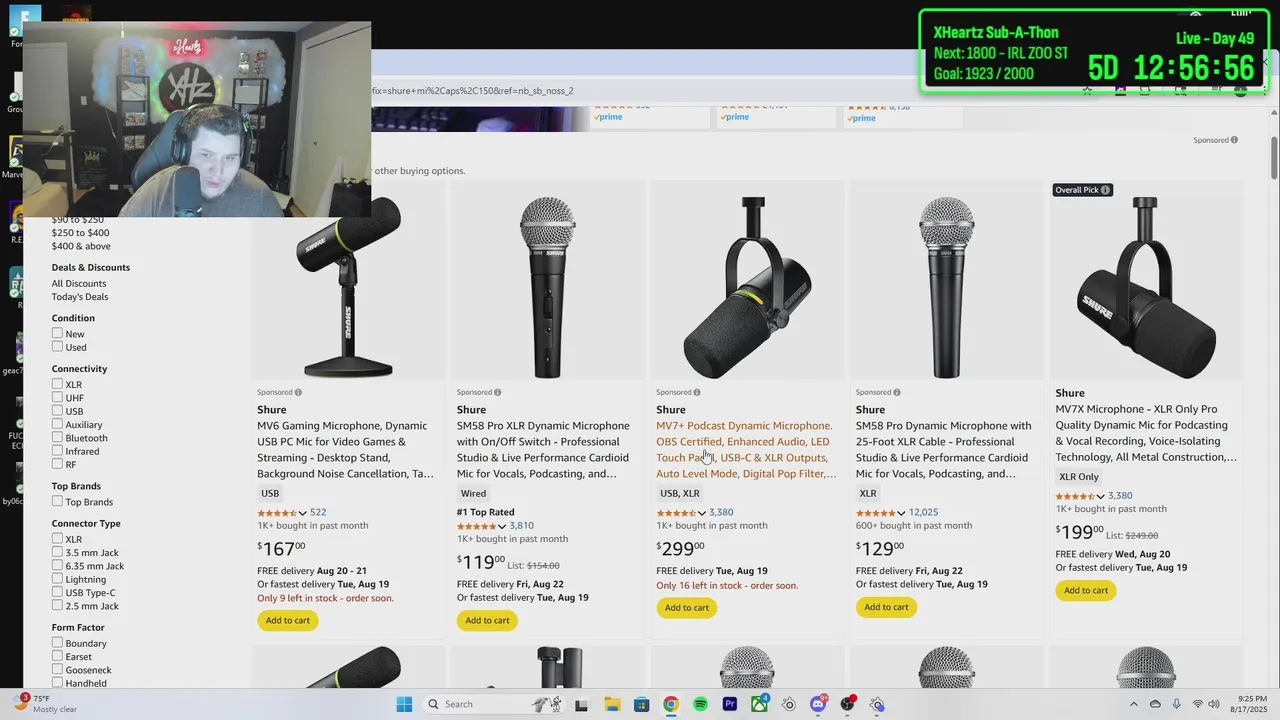Open Adobe Premiere Pro from the taskbar
This screenshot has height=720, width=1280.
730,704
